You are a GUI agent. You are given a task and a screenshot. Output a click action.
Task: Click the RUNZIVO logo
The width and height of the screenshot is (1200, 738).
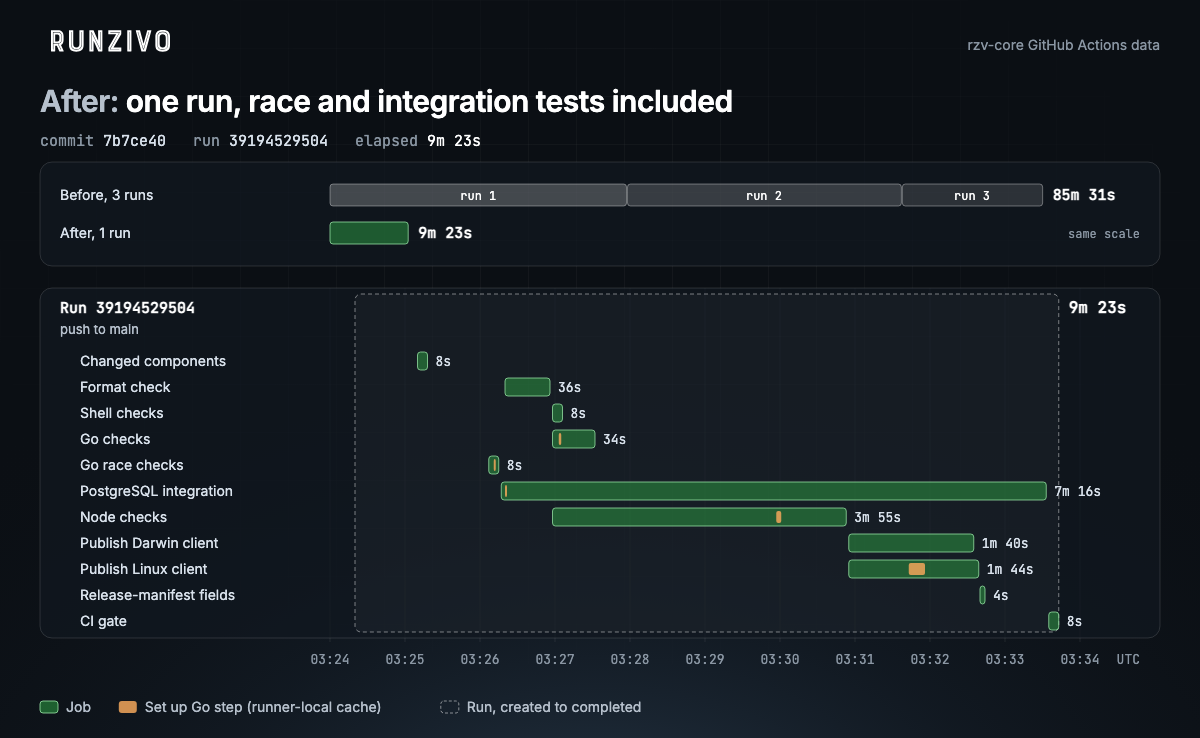pos(110,41)
